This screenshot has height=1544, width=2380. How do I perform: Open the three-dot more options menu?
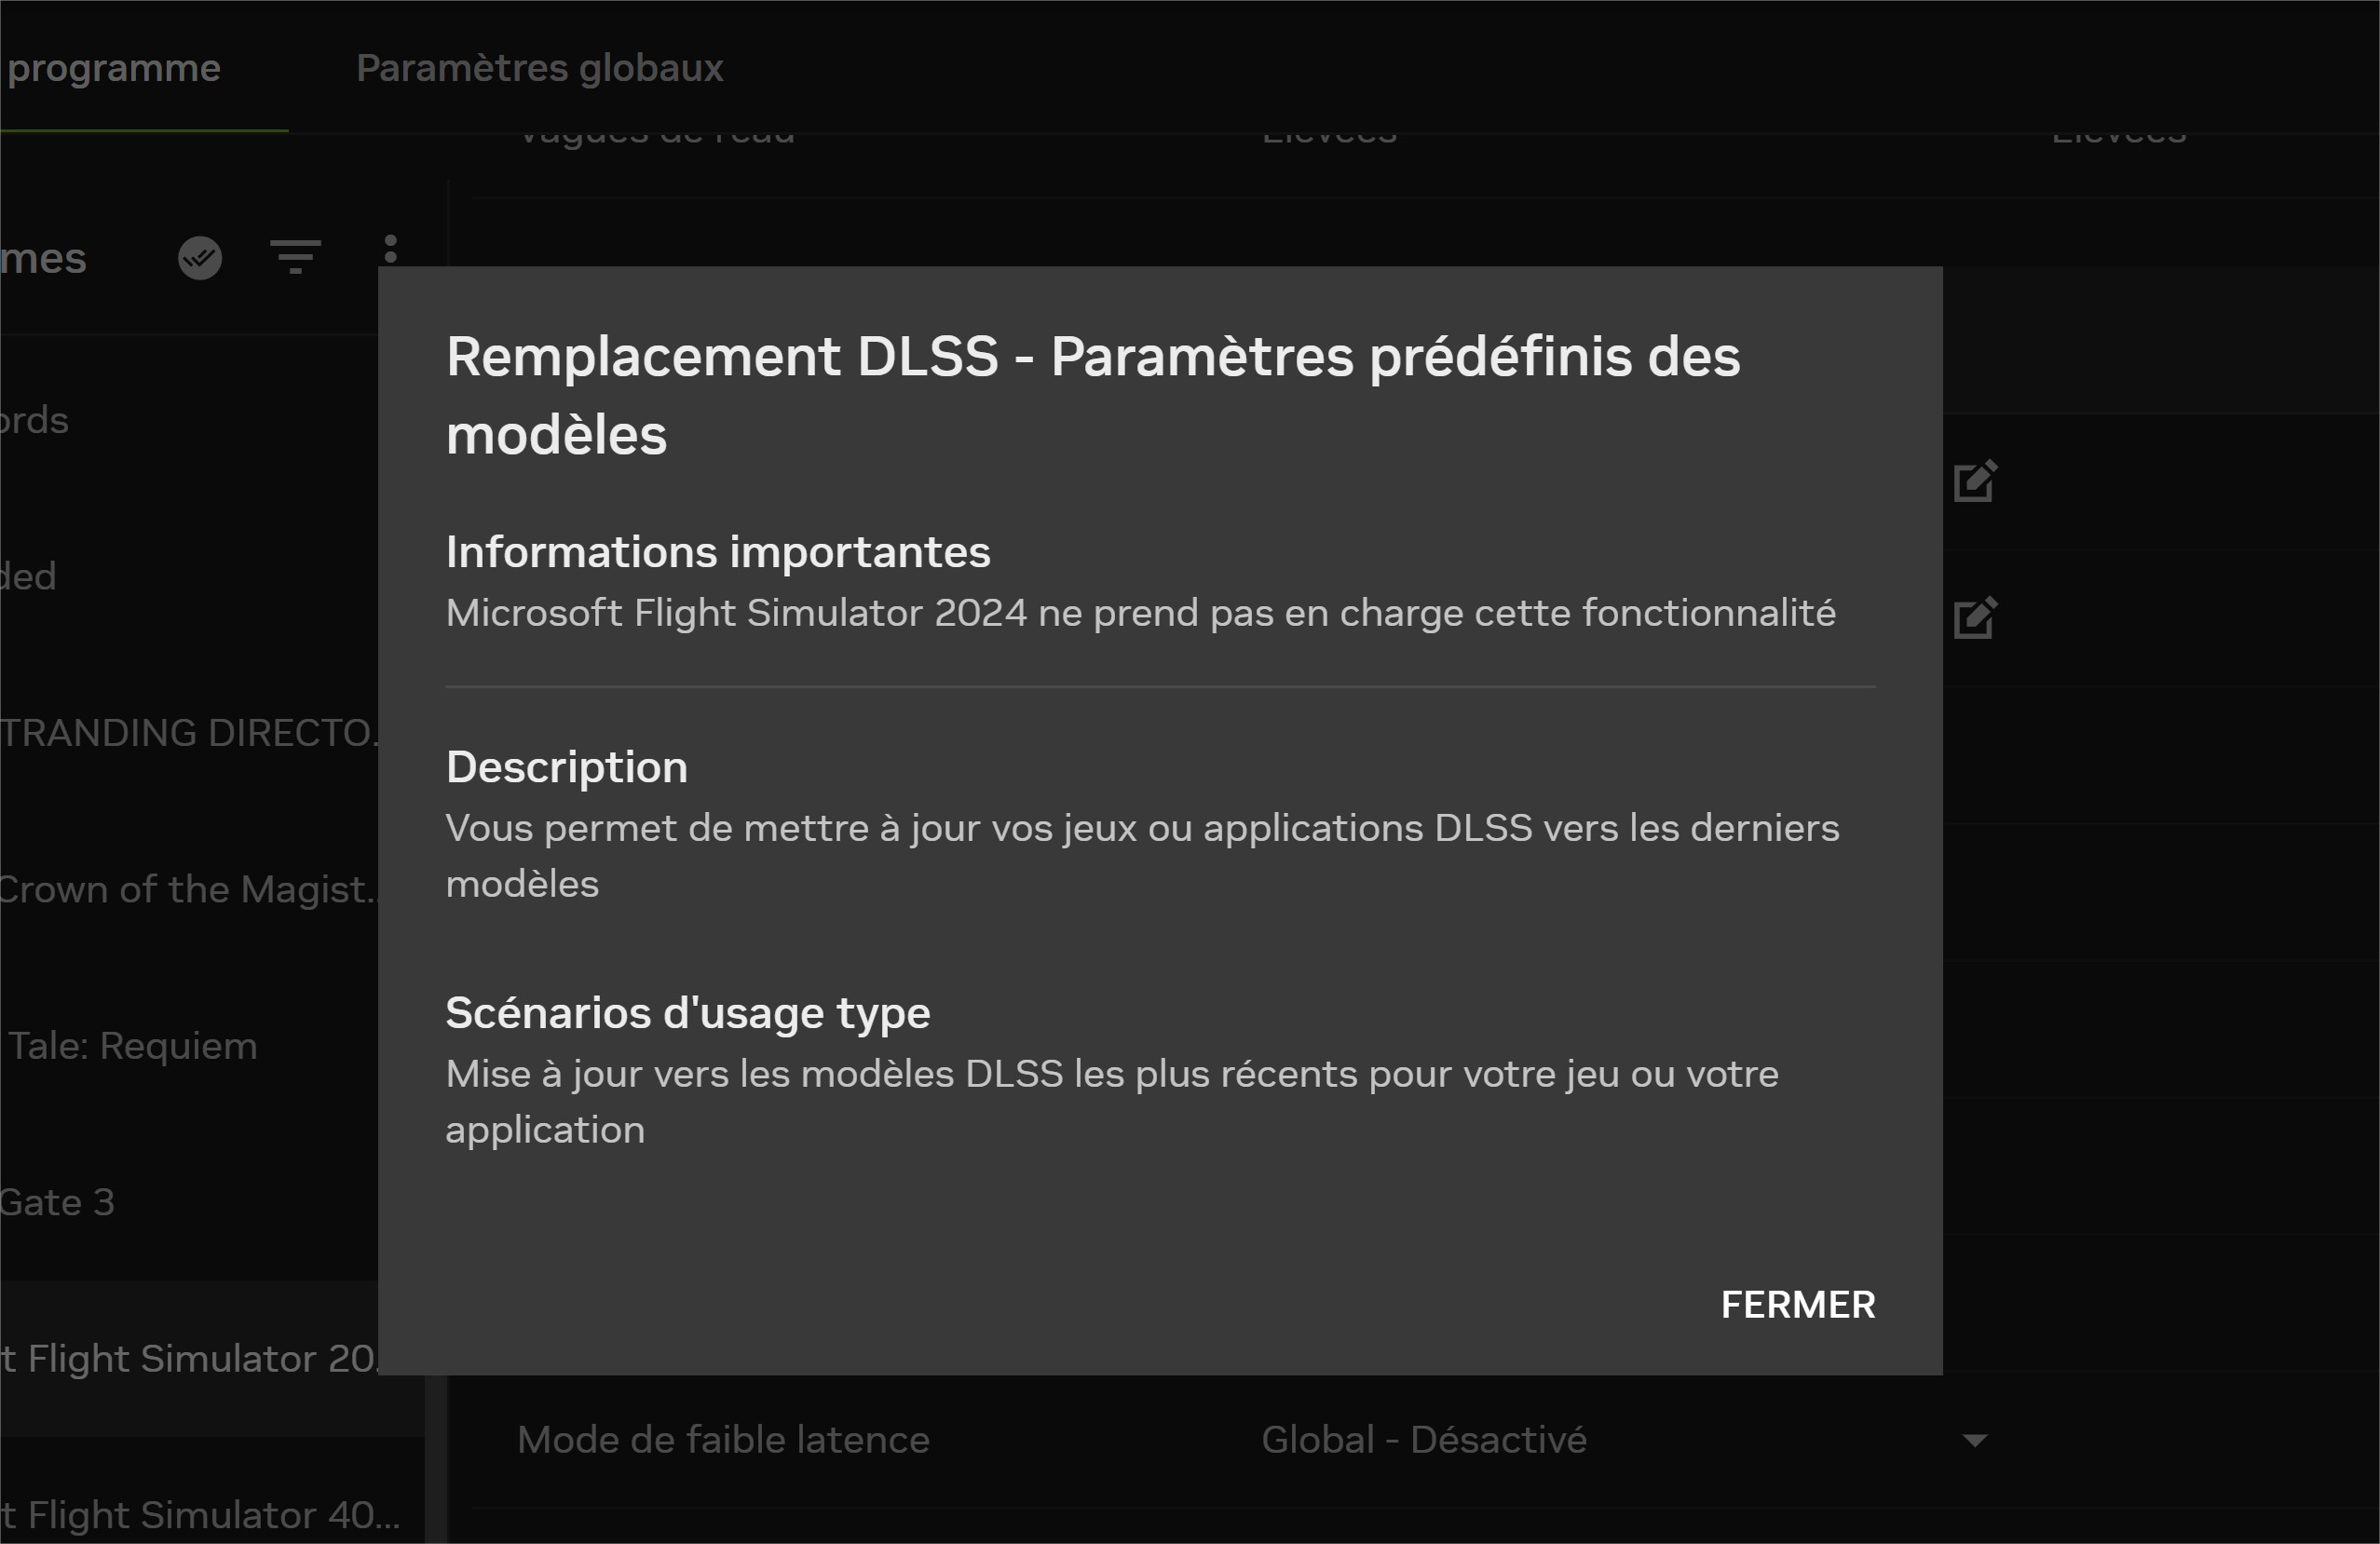click(391, 249)
